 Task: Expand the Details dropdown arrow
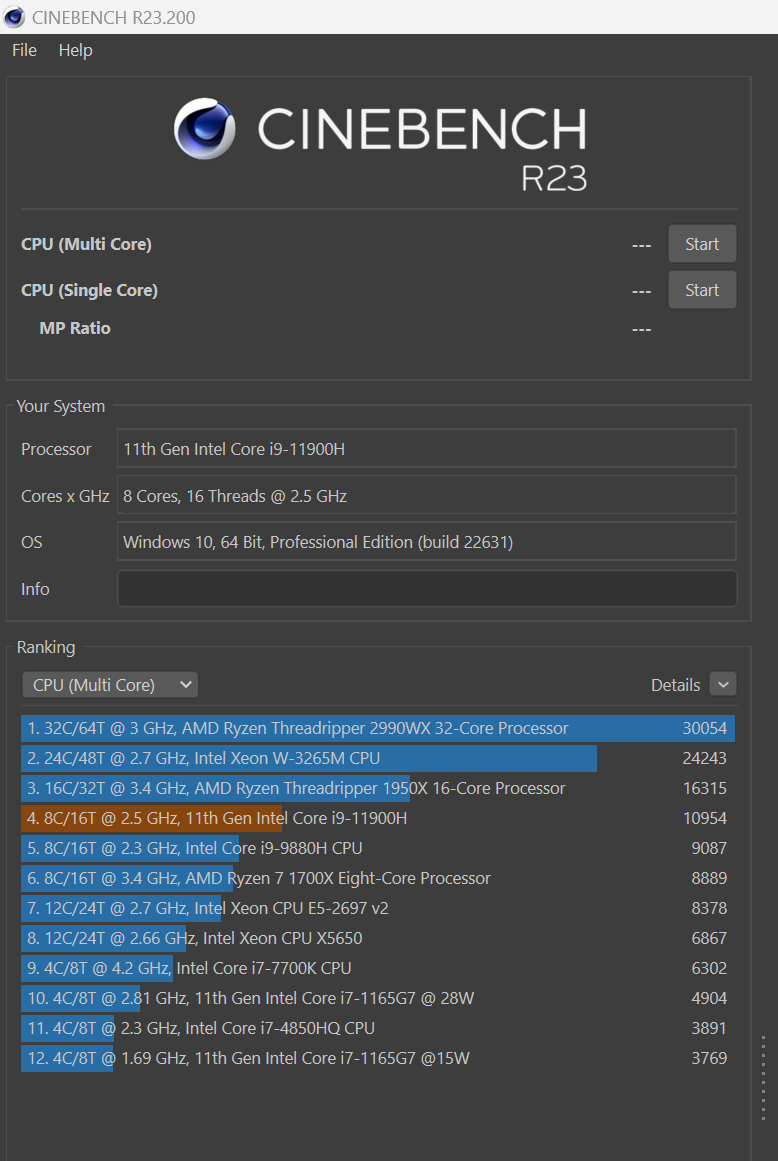click(723, 684)
